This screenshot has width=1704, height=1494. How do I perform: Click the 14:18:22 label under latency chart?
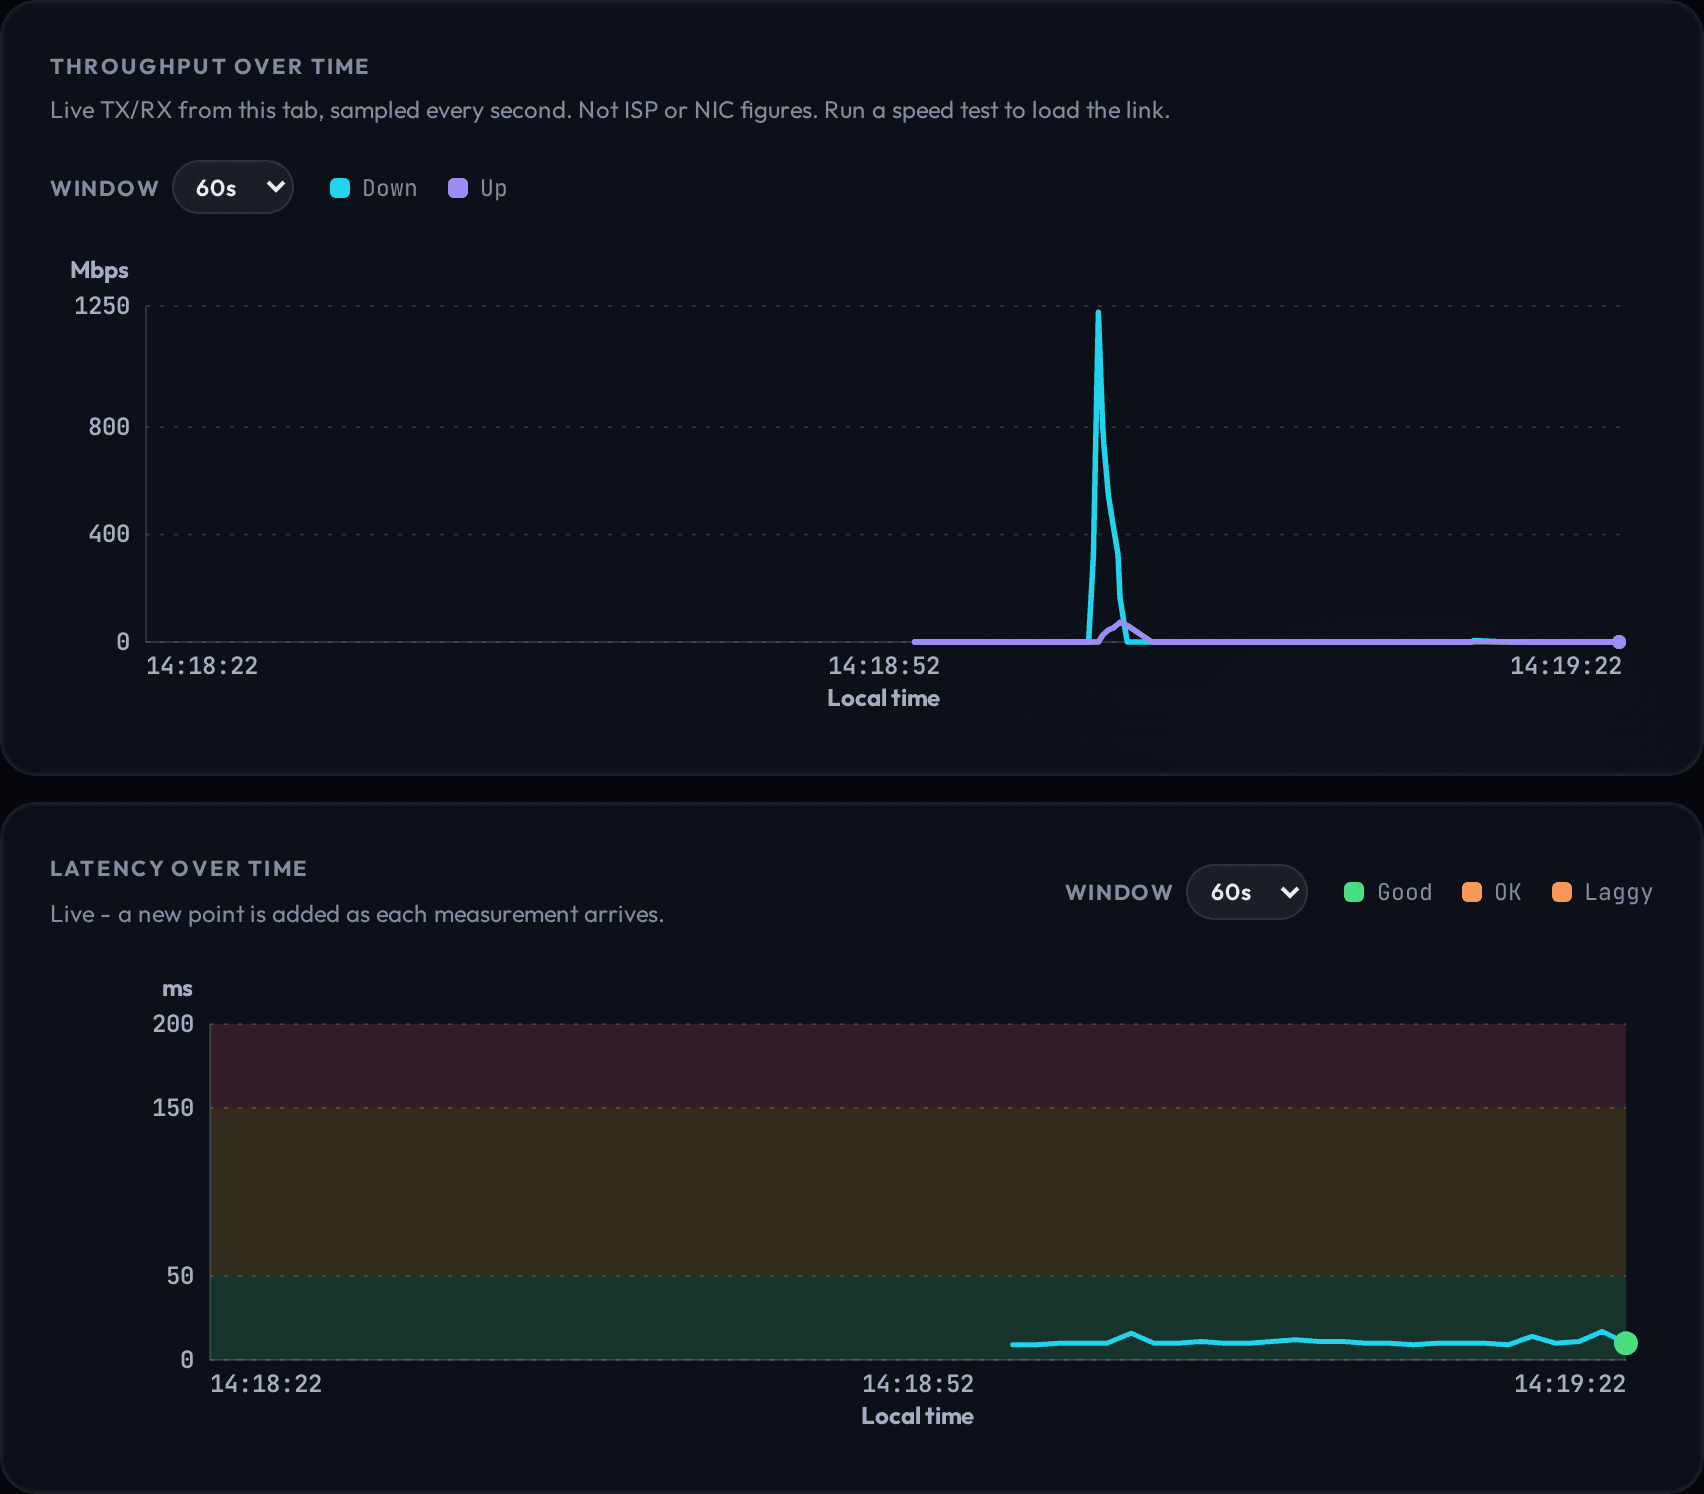coord(266,1384)
